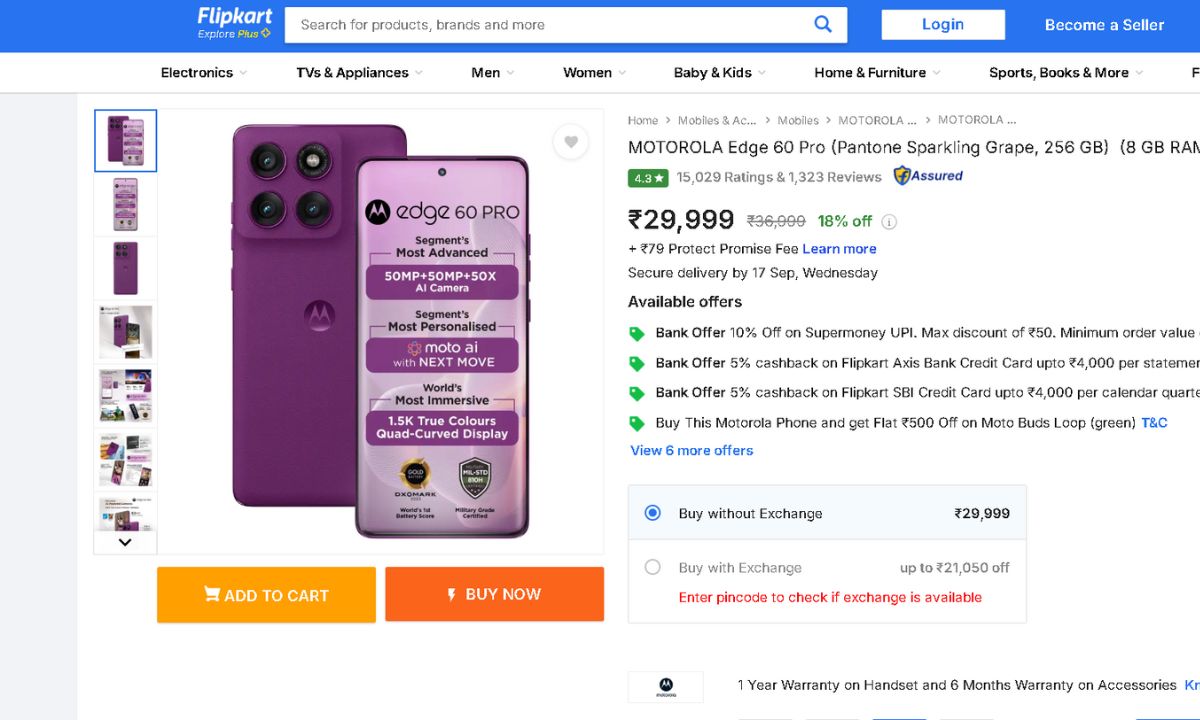1200x720 pixels.
Task: Open the TVs & Appliances dropdown
Action: 359,73
